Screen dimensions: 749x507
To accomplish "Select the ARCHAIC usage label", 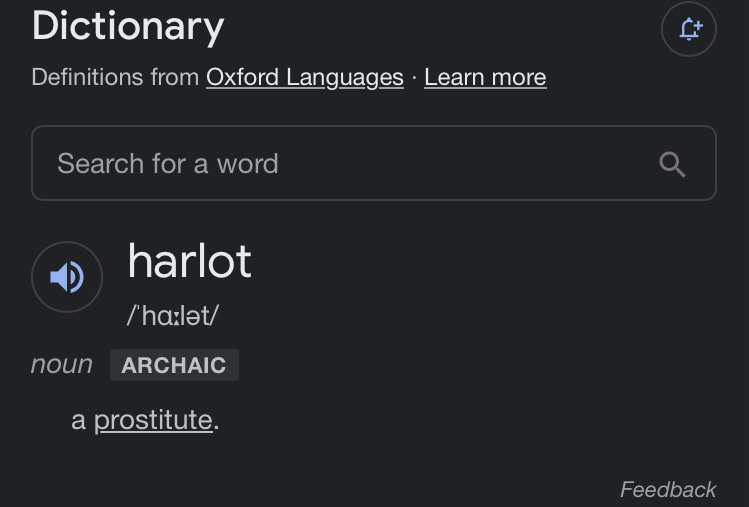I will point(174,365).
